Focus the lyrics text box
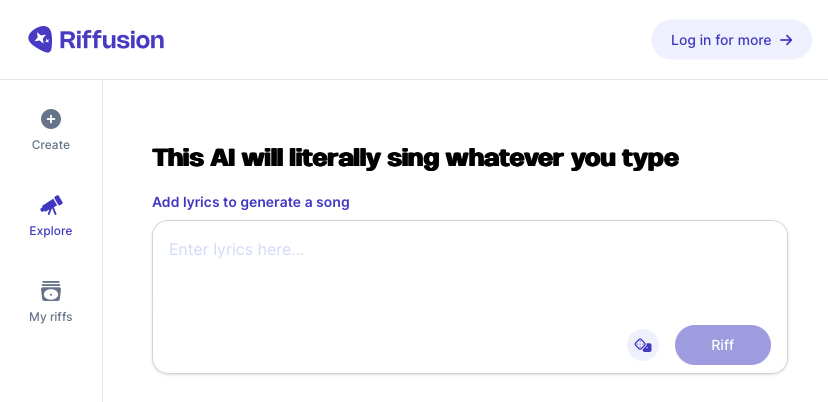The width and height of the screenshot is (828, 402). point(470,297)
